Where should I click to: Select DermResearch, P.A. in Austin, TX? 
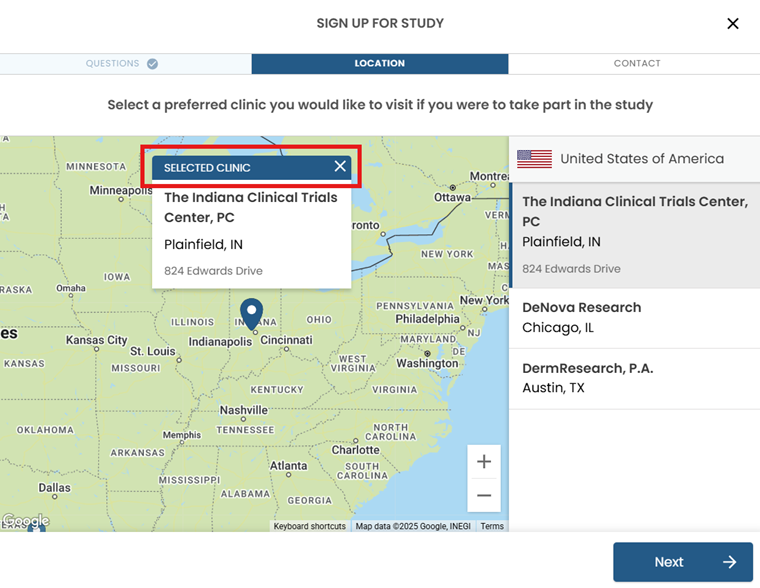pos(634,379)
